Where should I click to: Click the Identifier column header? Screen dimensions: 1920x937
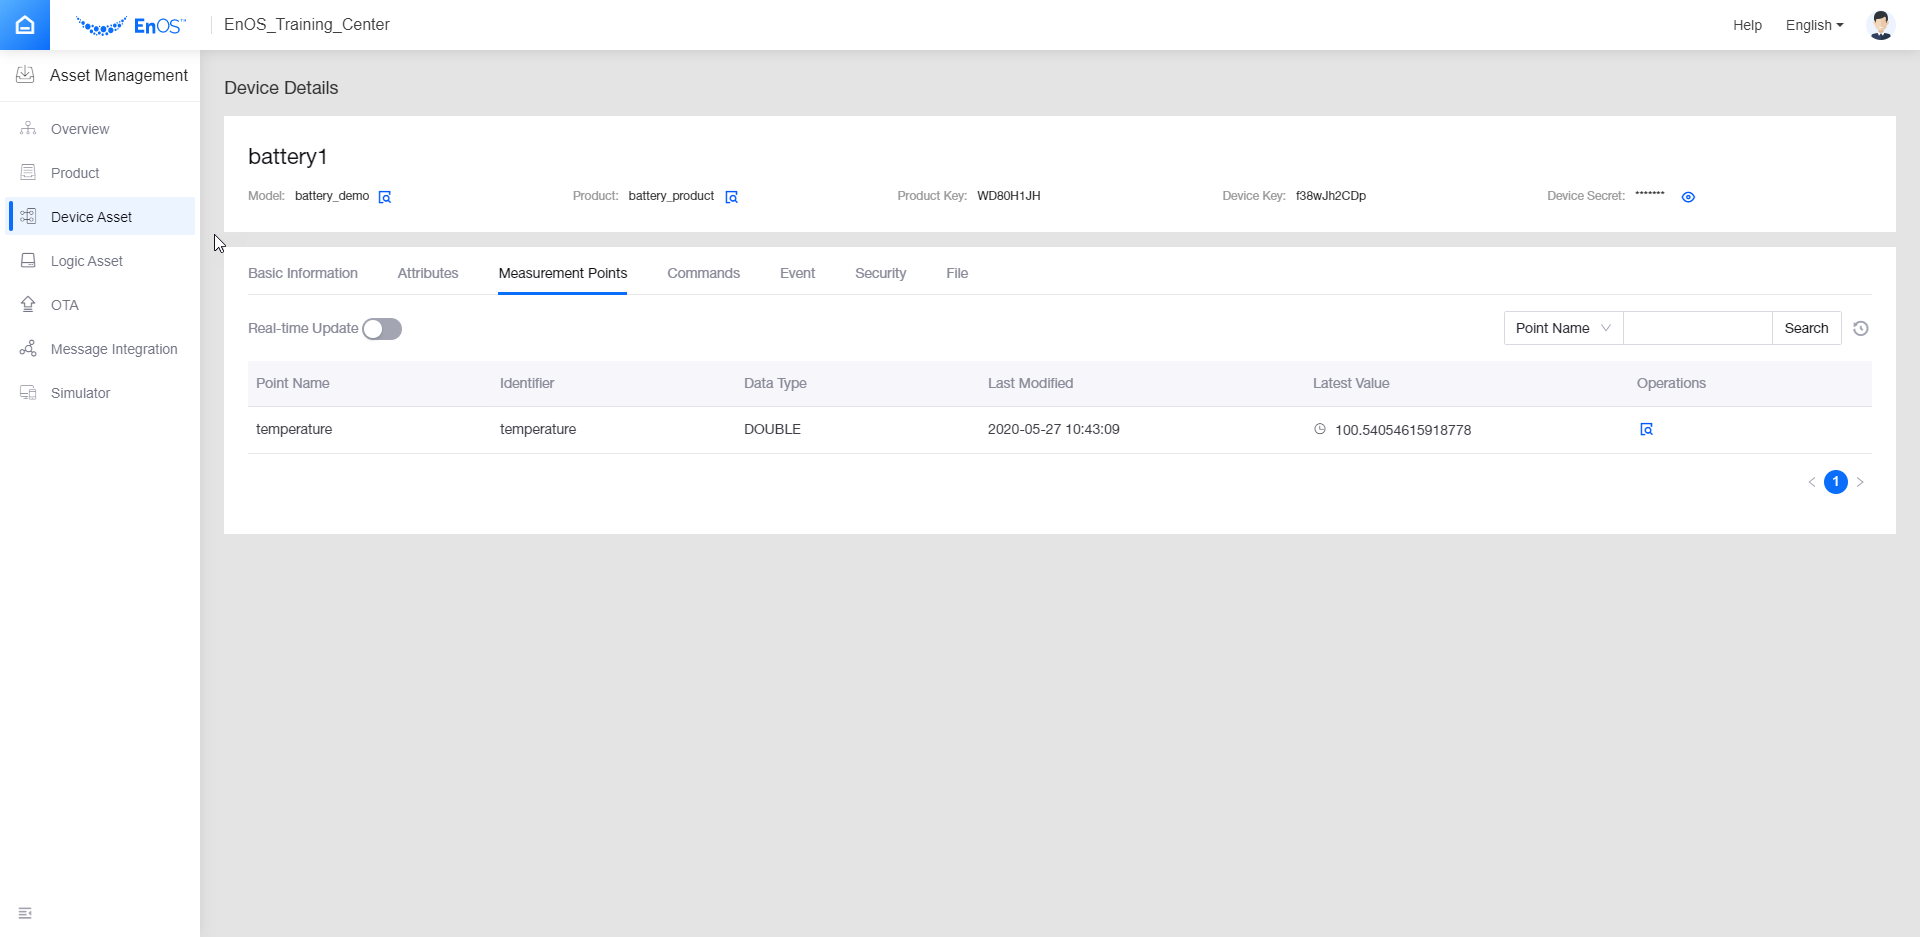pos(527,383)
